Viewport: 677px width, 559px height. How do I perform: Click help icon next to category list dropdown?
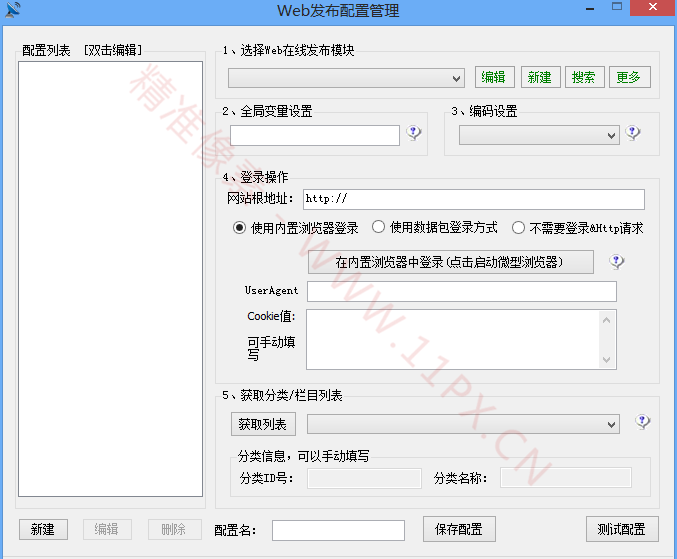[x=642, y=423]
